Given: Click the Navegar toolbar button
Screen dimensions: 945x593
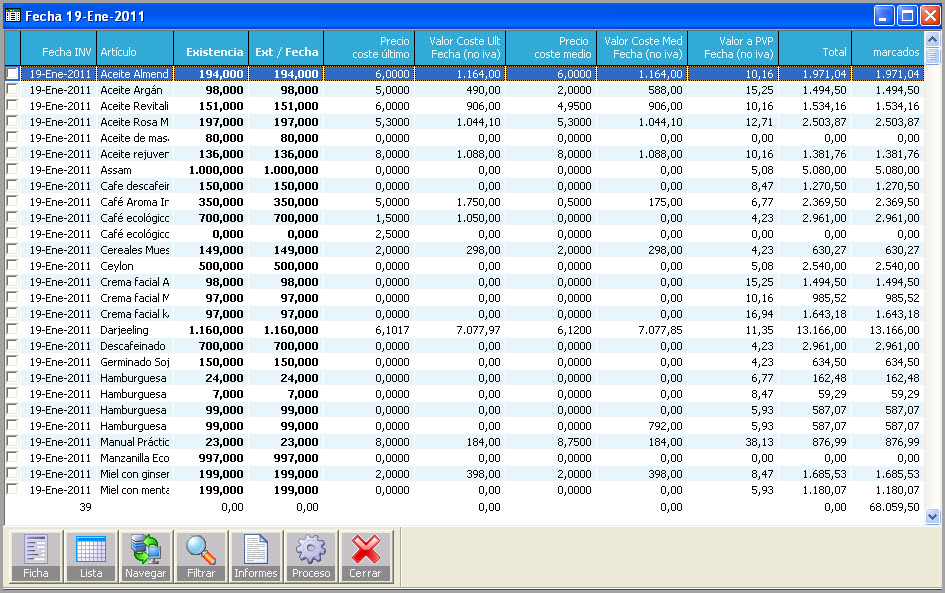Looking at the screenshot, I should 145,556.
